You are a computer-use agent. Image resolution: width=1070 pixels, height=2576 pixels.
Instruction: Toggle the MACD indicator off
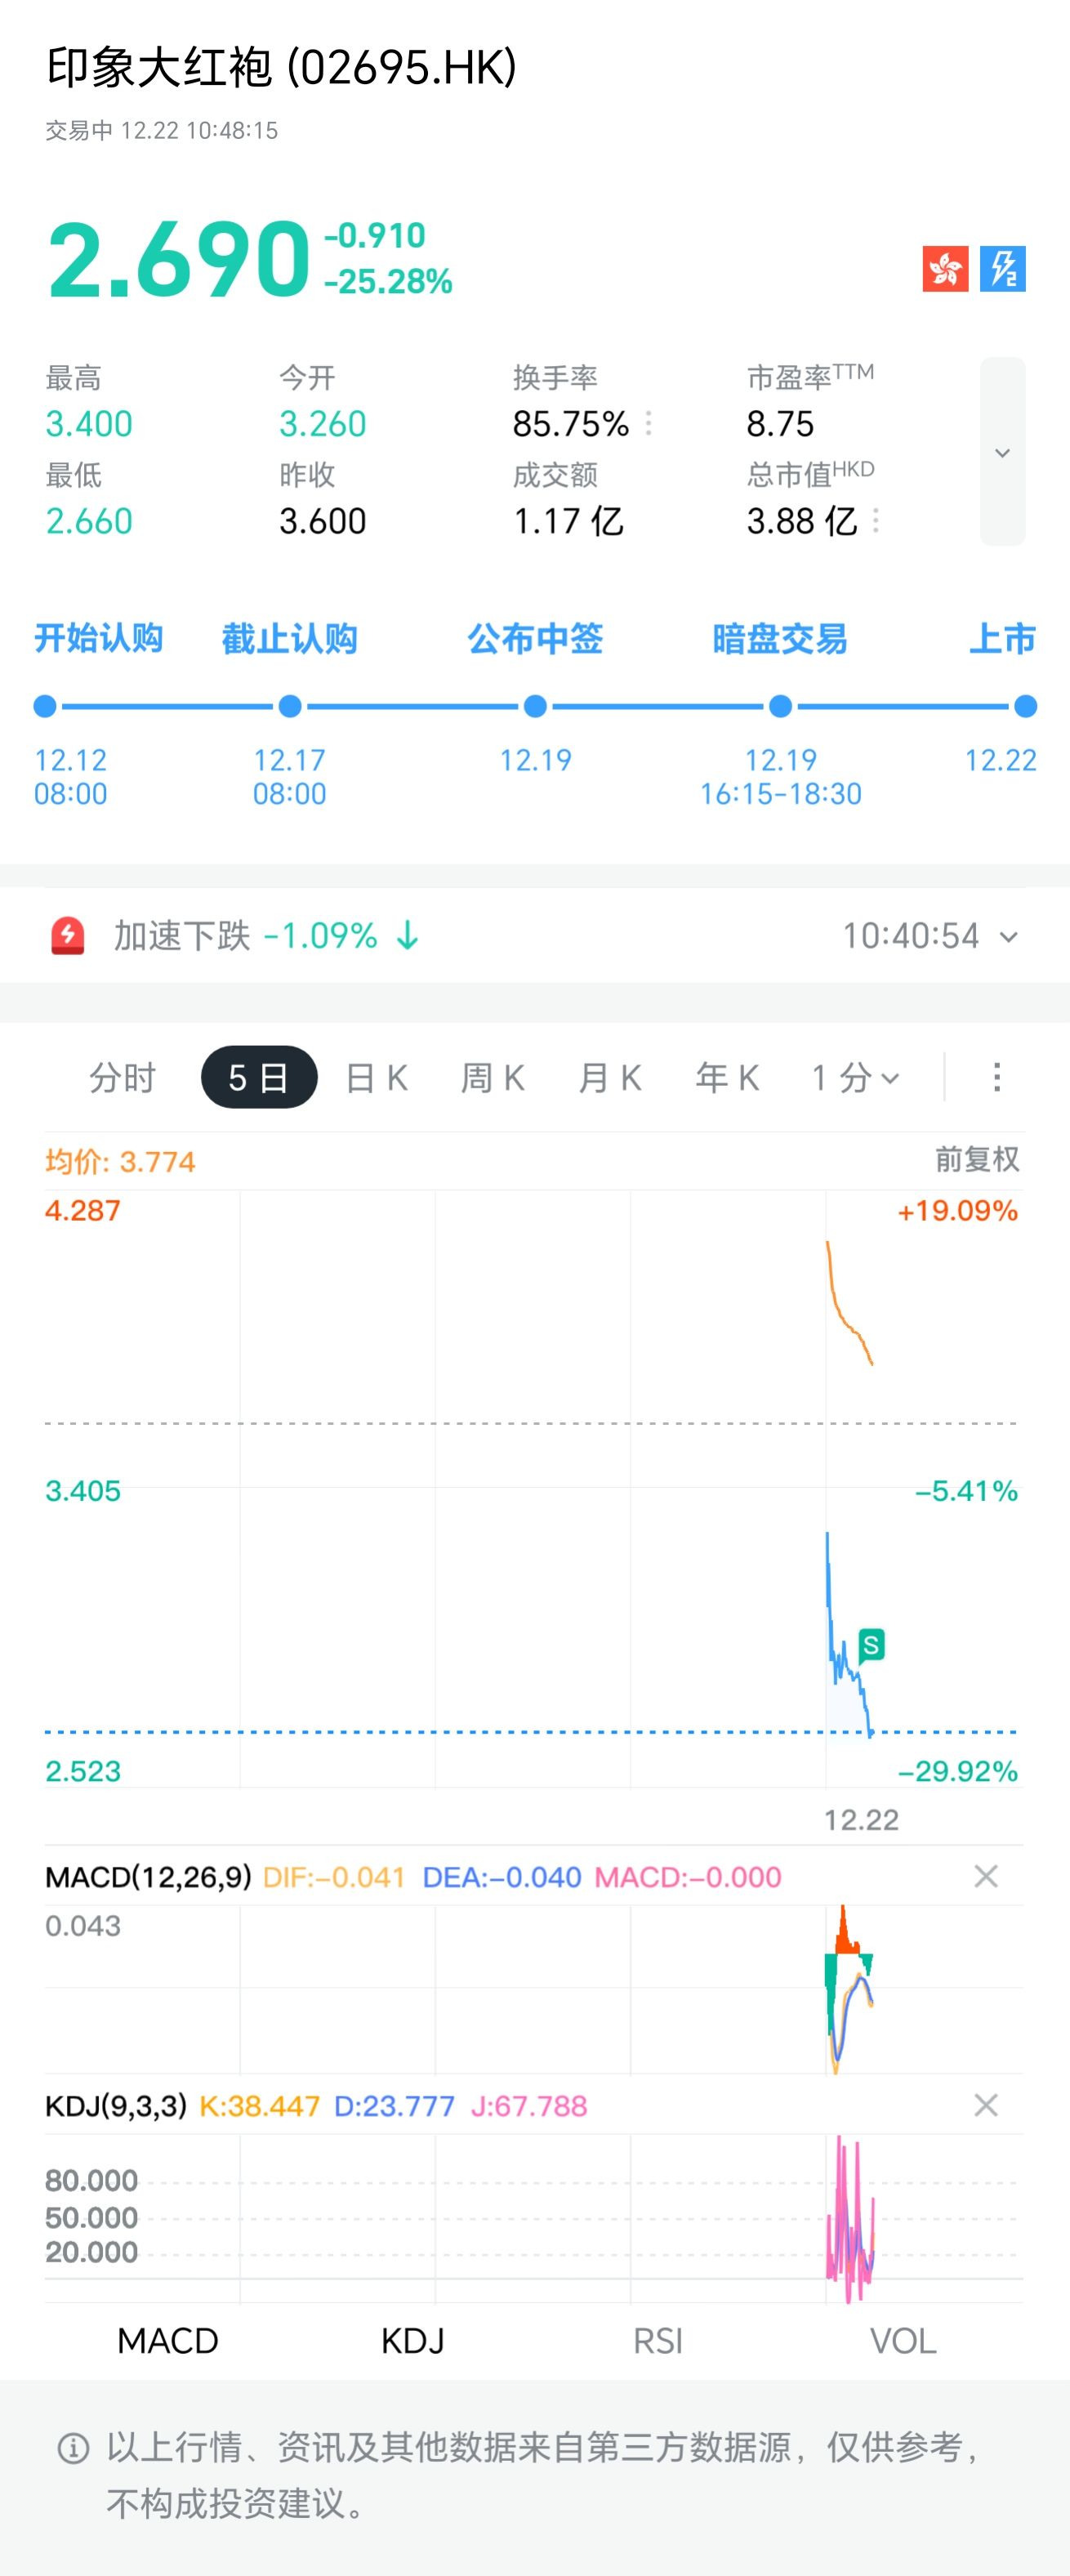(x=168, y=2341)
